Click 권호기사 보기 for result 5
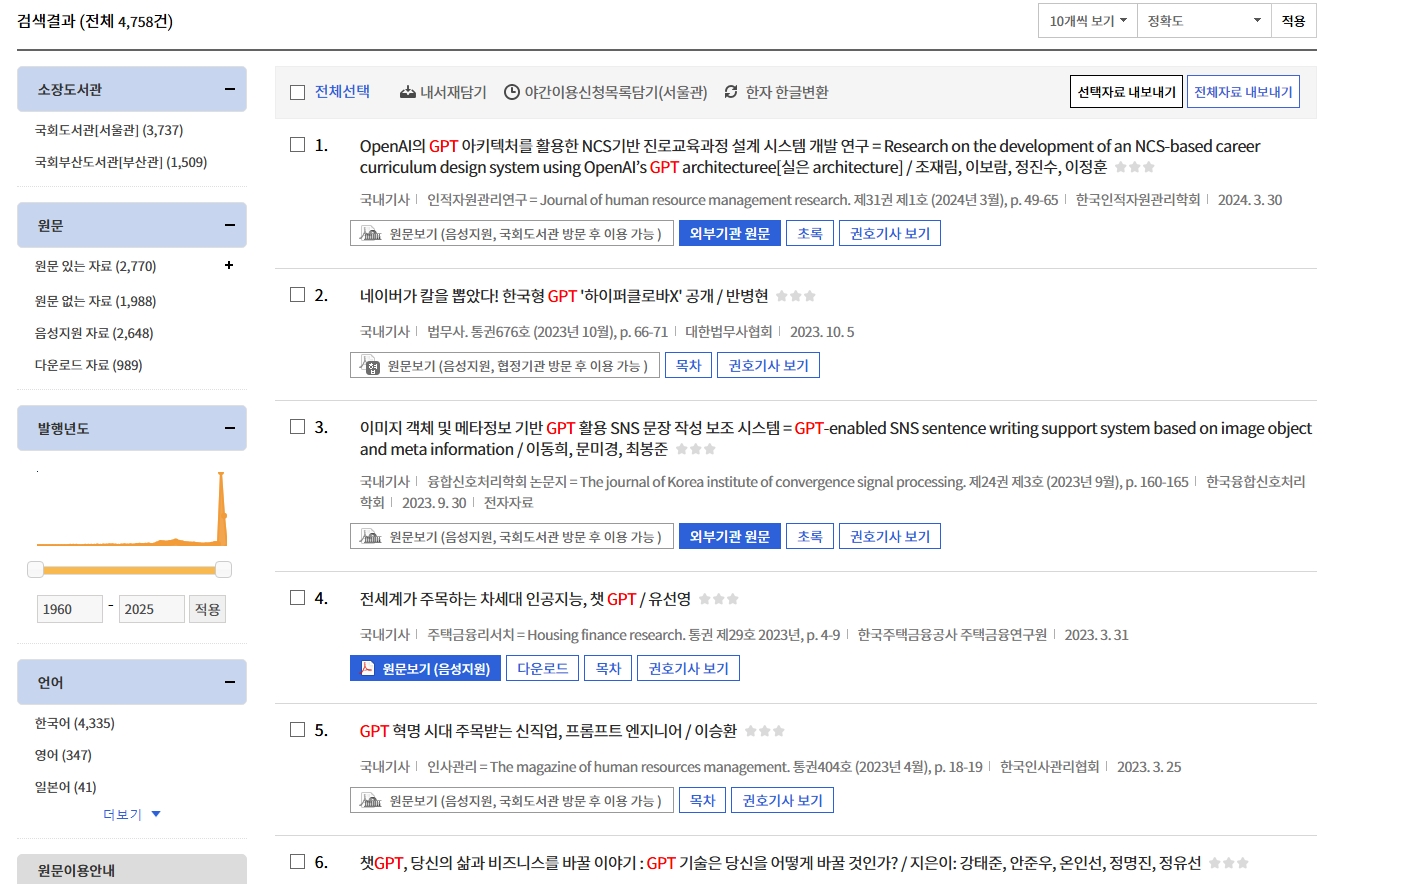Viewport: 1426px width, 884px height. [783, 801]
